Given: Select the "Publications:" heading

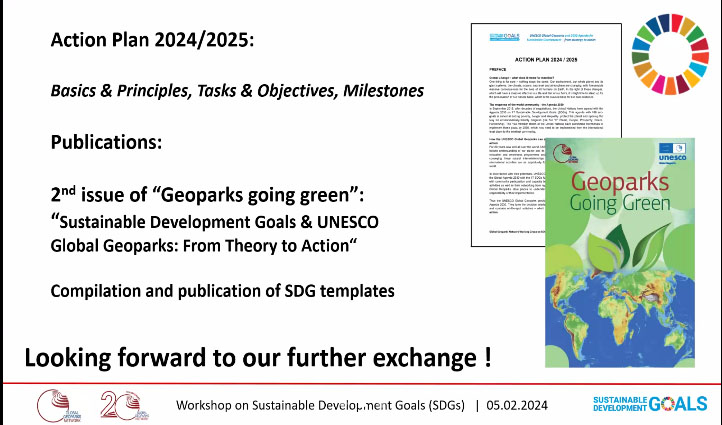Looking at the screenshot, I should click(106, 142).
